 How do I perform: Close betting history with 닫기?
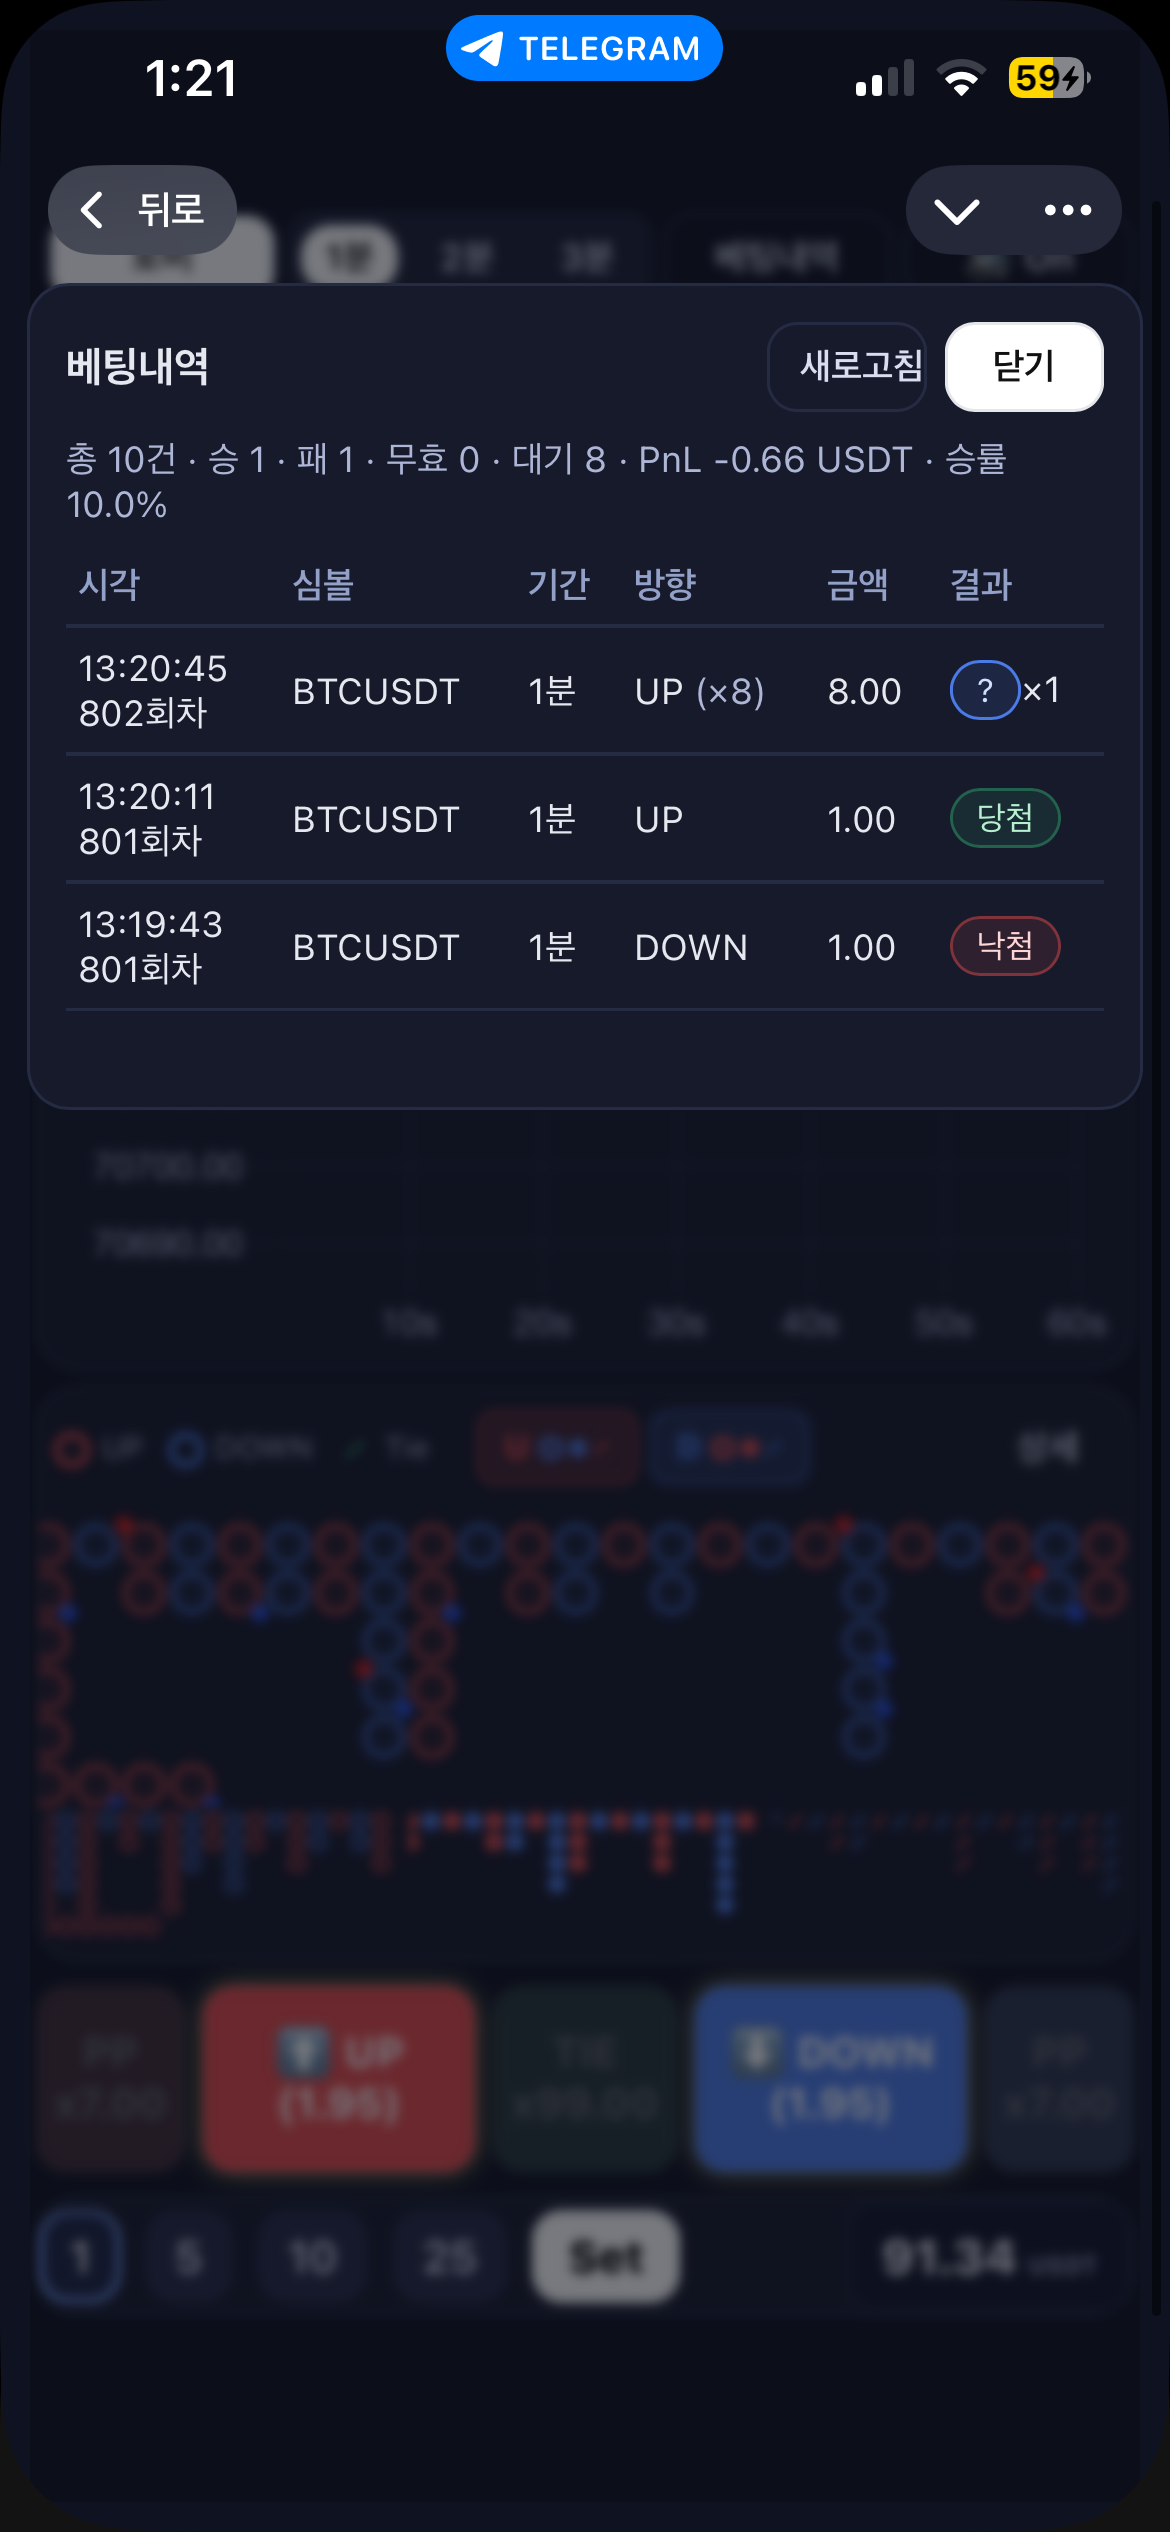click(x=1024, y=366)
